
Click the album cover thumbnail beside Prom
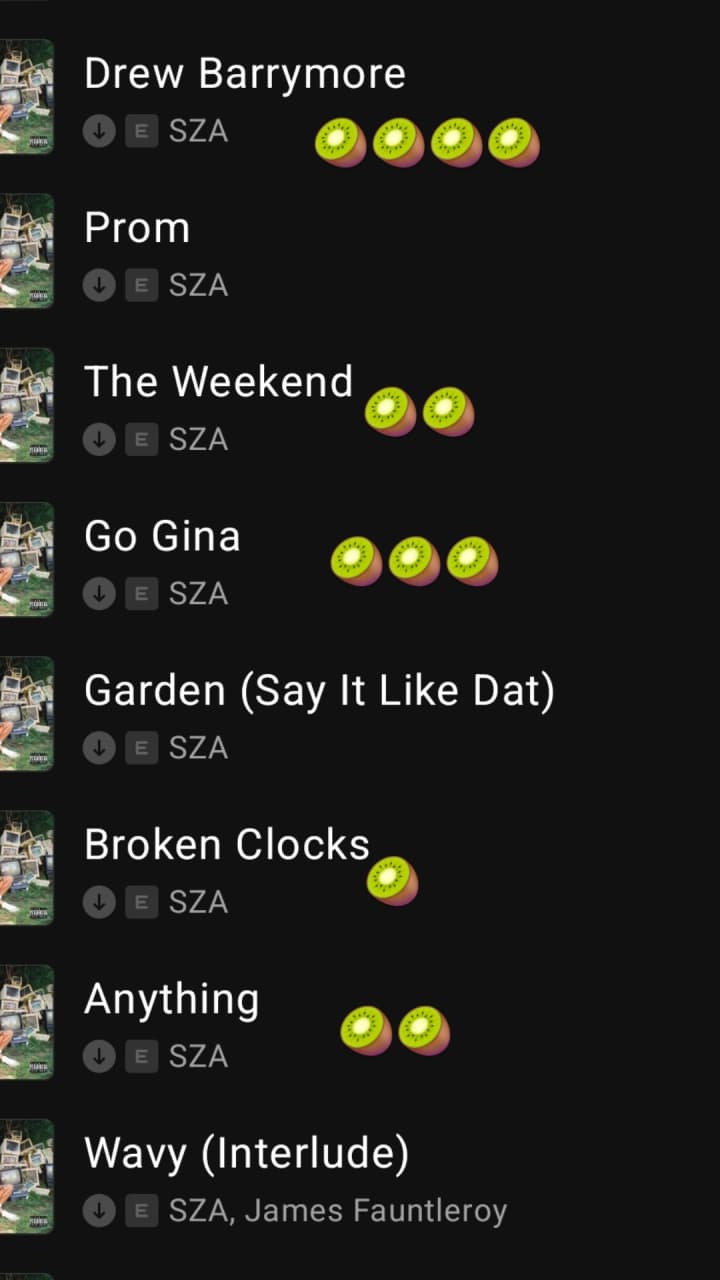click(26, 251)
